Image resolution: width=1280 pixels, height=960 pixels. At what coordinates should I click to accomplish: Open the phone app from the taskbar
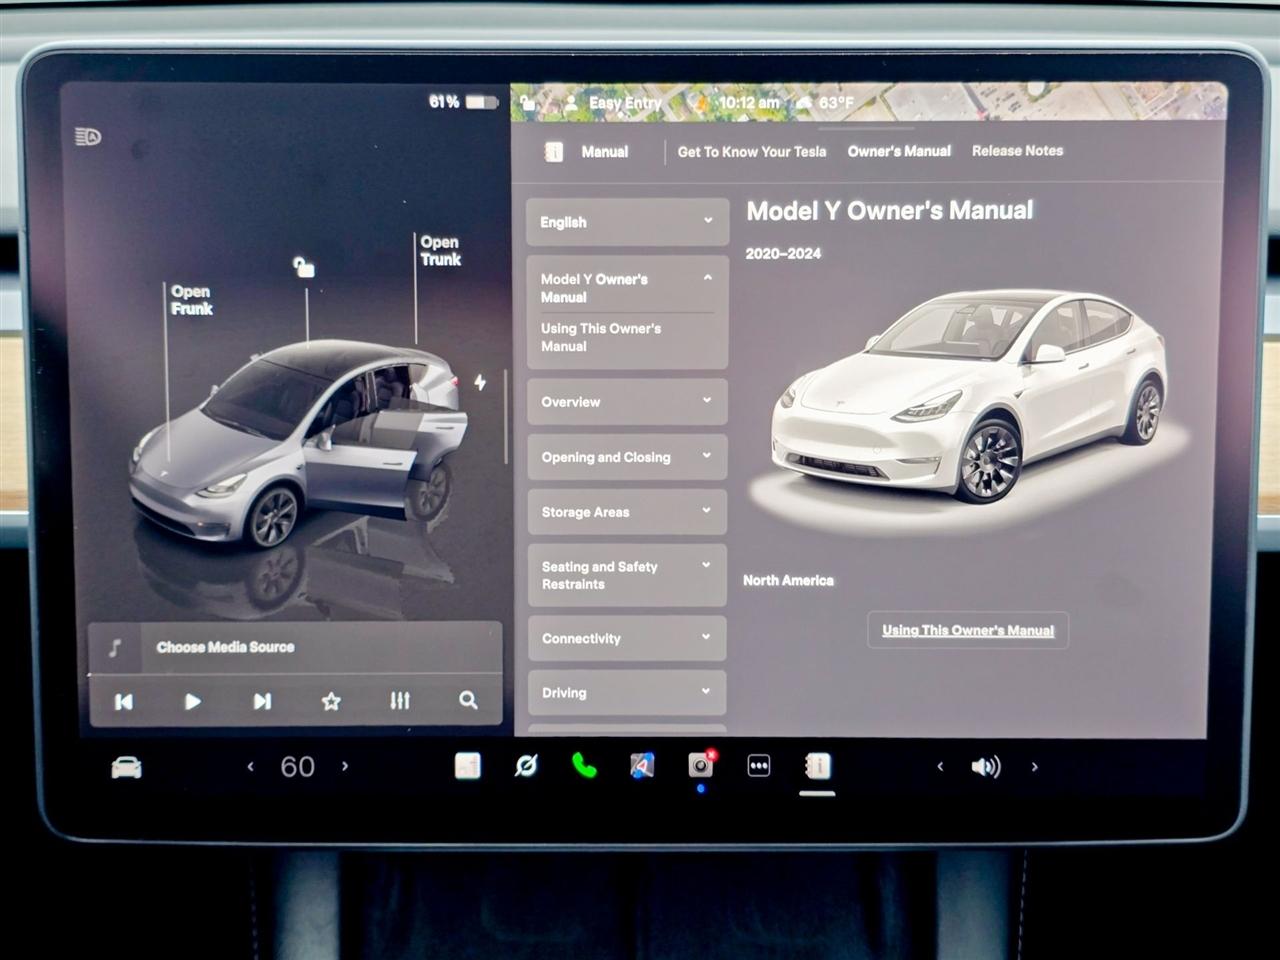584,766
